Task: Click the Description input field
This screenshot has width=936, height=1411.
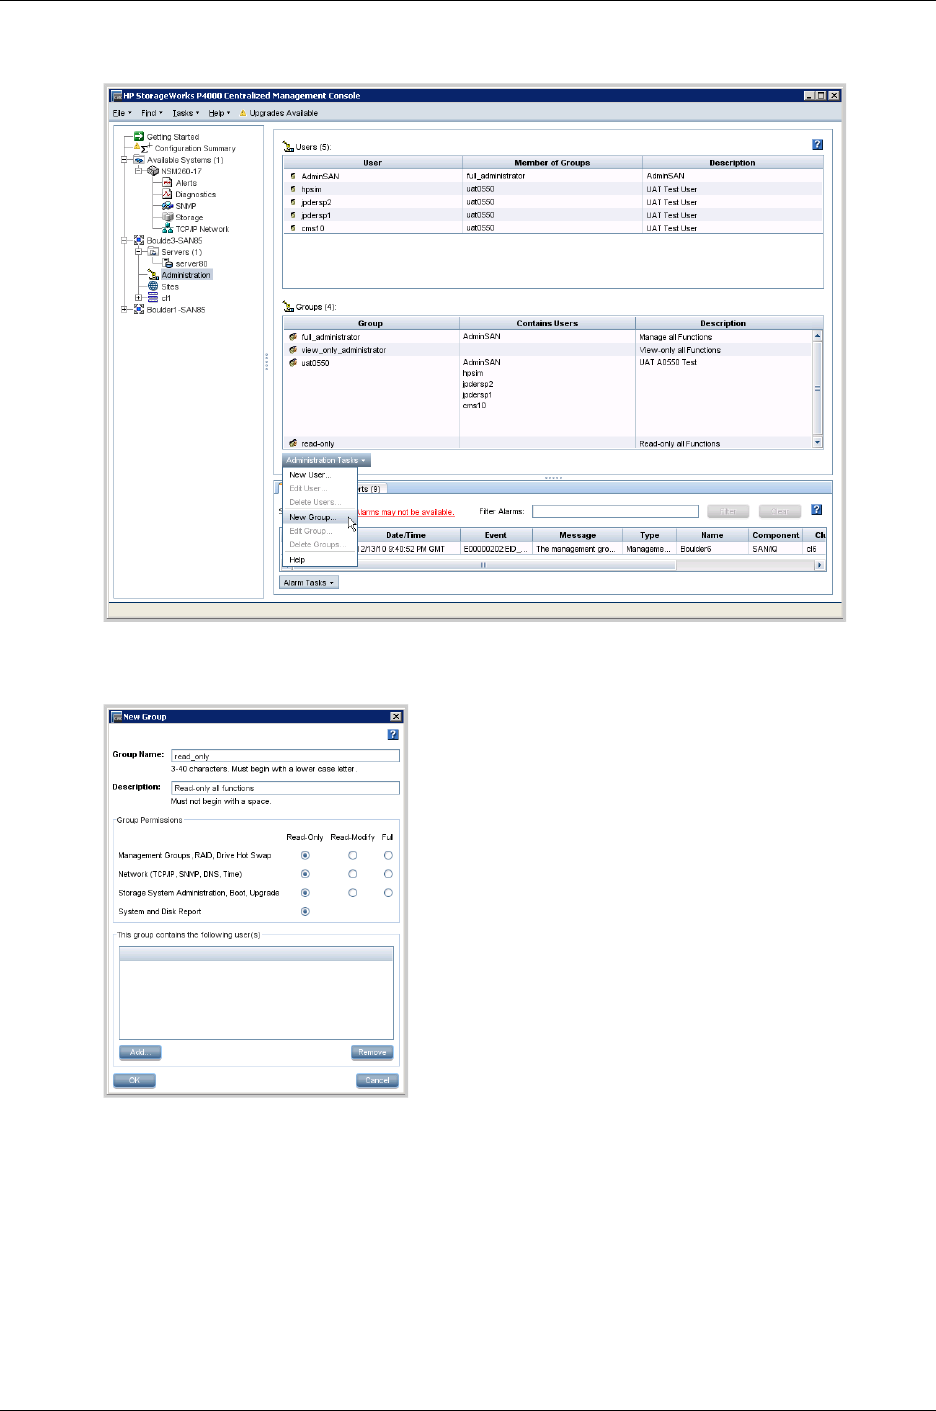Action: click(286, 788)
